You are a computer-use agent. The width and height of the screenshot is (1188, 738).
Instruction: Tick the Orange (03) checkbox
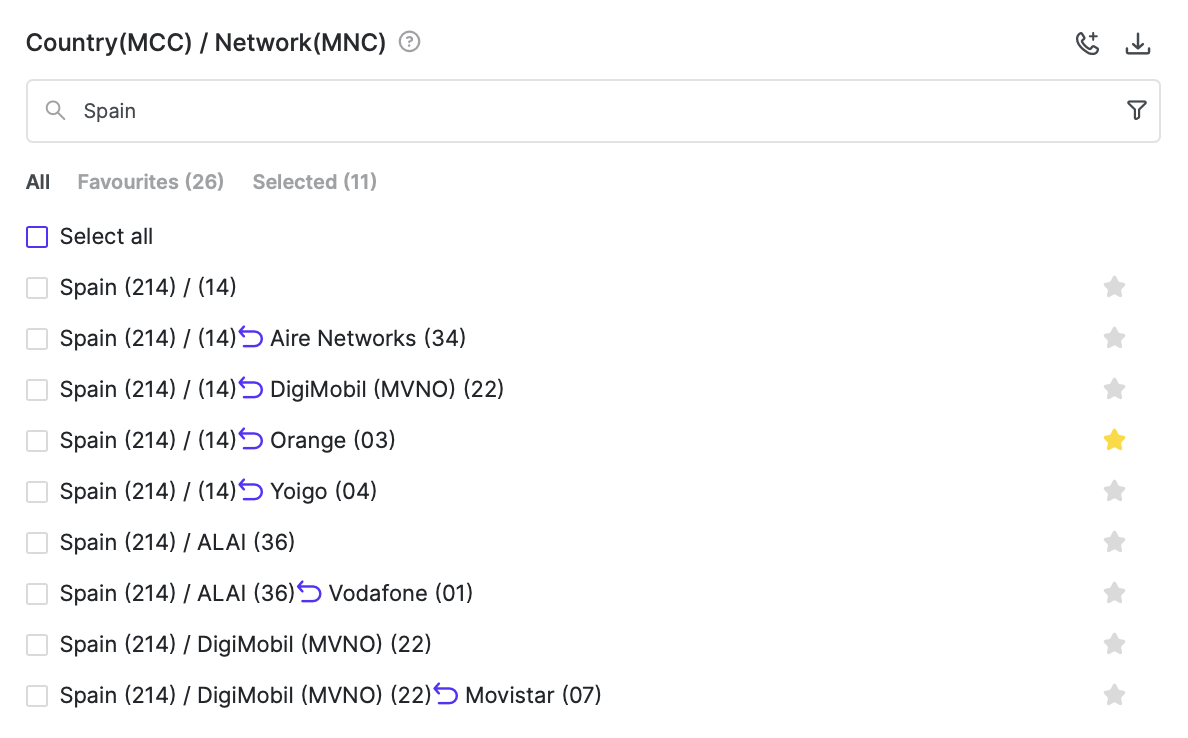pyautogui.click(x=37, y=440)
